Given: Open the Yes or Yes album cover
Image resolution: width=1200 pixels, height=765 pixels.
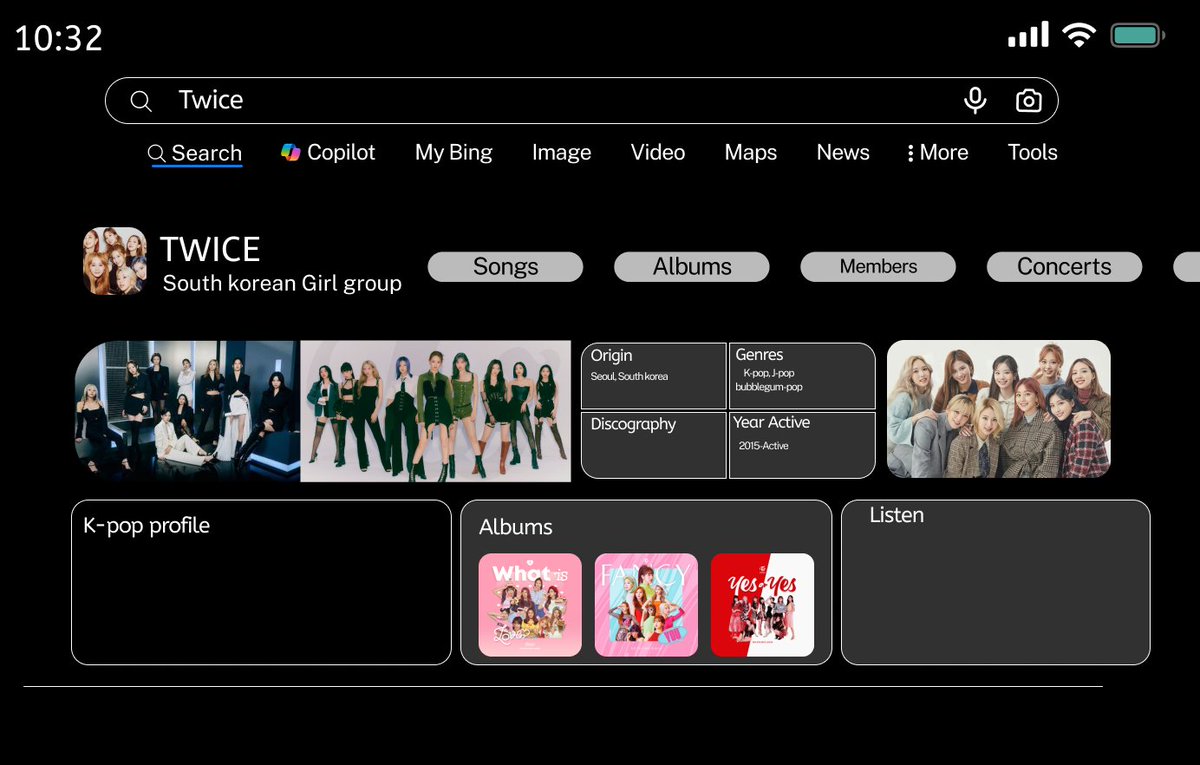Looking at the screenshot, I should point(762,605).
